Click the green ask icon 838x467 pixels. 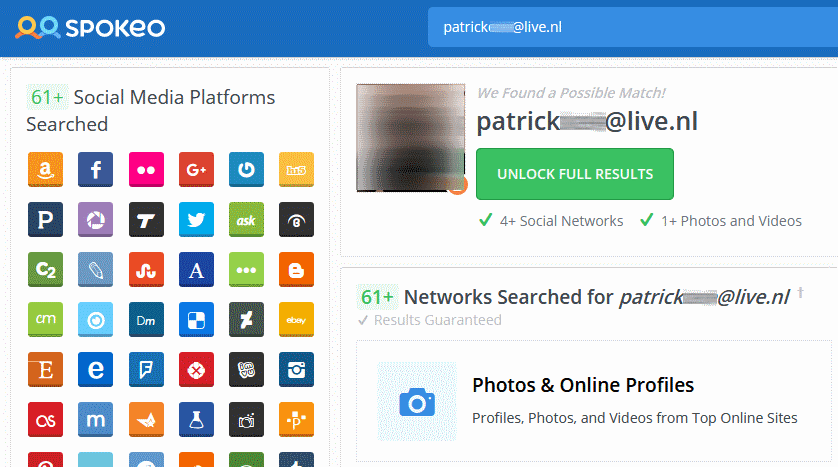[246, 220]
